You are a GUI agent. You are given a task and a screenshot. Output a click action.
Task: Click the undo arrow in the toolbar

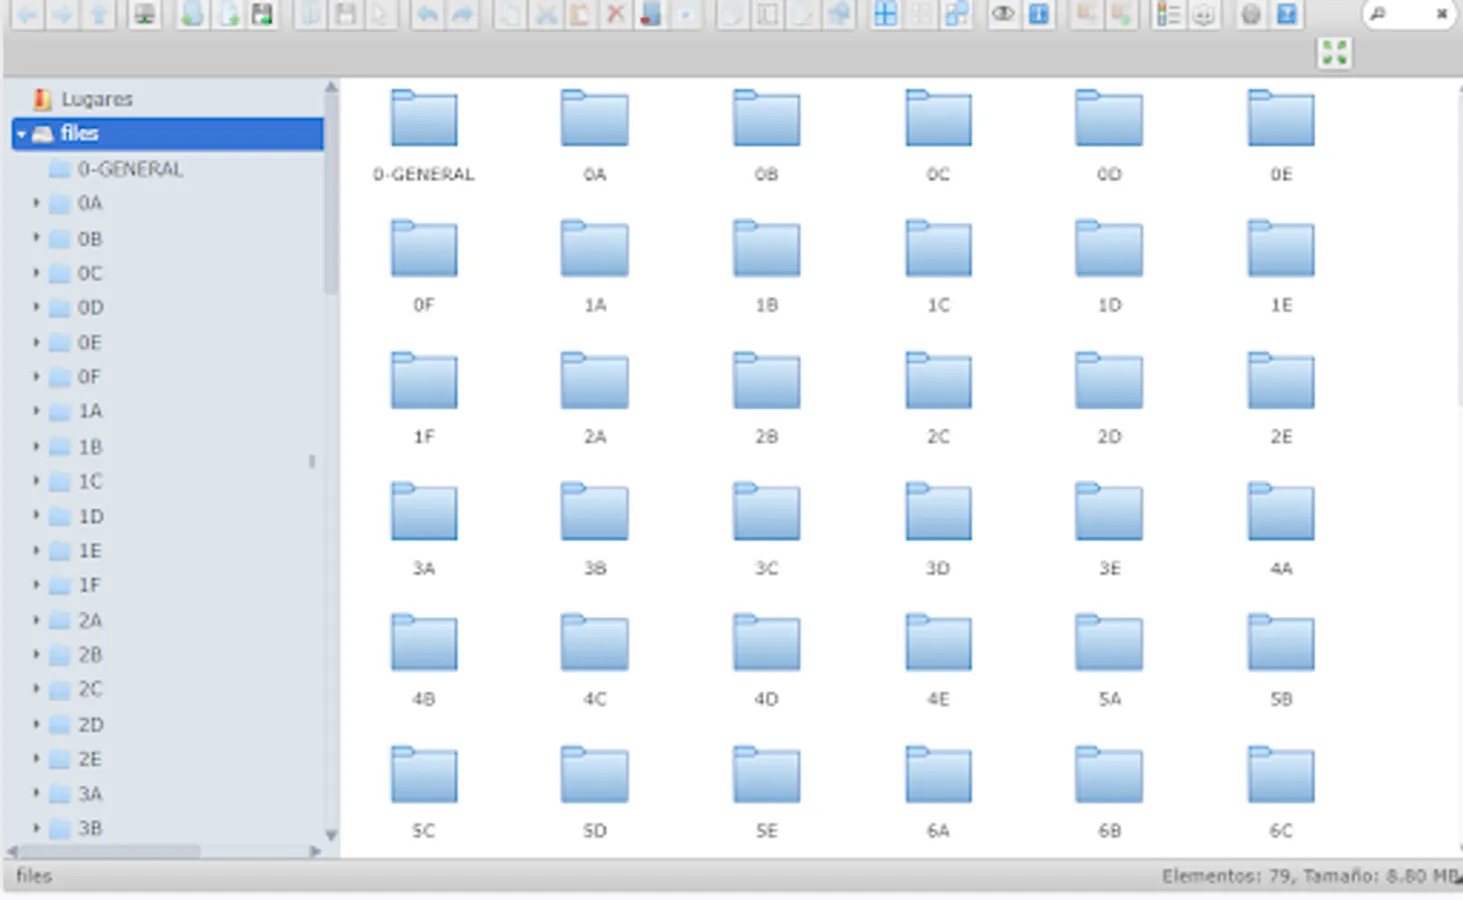(x=428, y=15)
